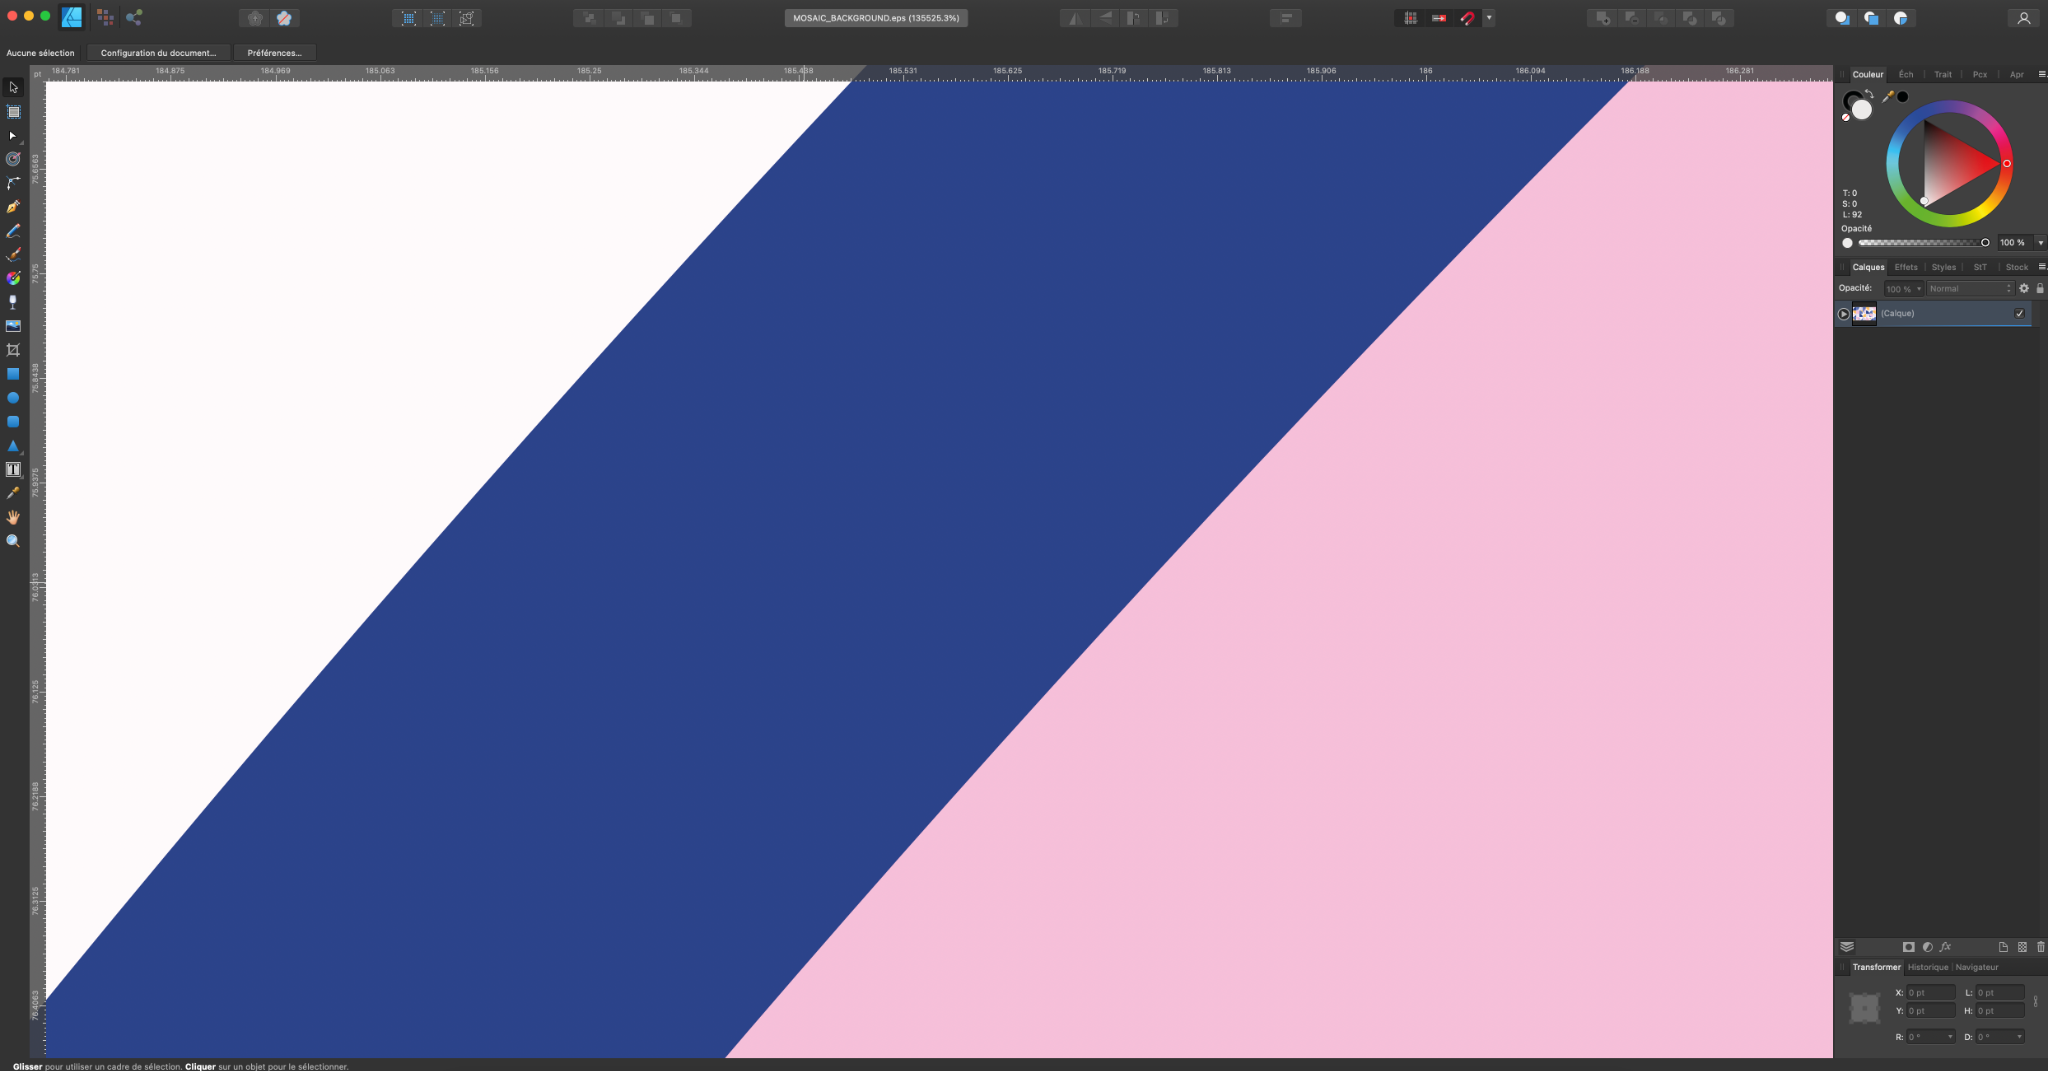This screenshot has height=1071, width=2048.
Task: Expand the (Calque) layer disclosure arrow
Action: (1843, 314)
